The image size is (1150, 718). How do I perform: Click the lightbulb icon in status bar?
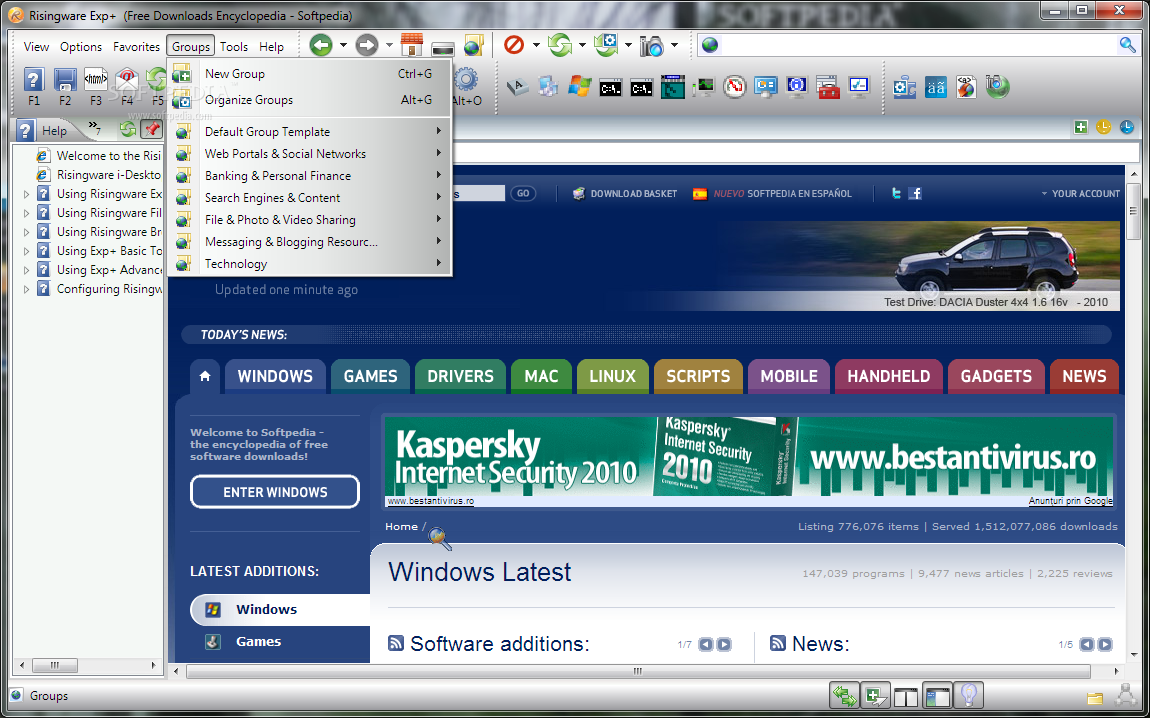click(969, 695)
